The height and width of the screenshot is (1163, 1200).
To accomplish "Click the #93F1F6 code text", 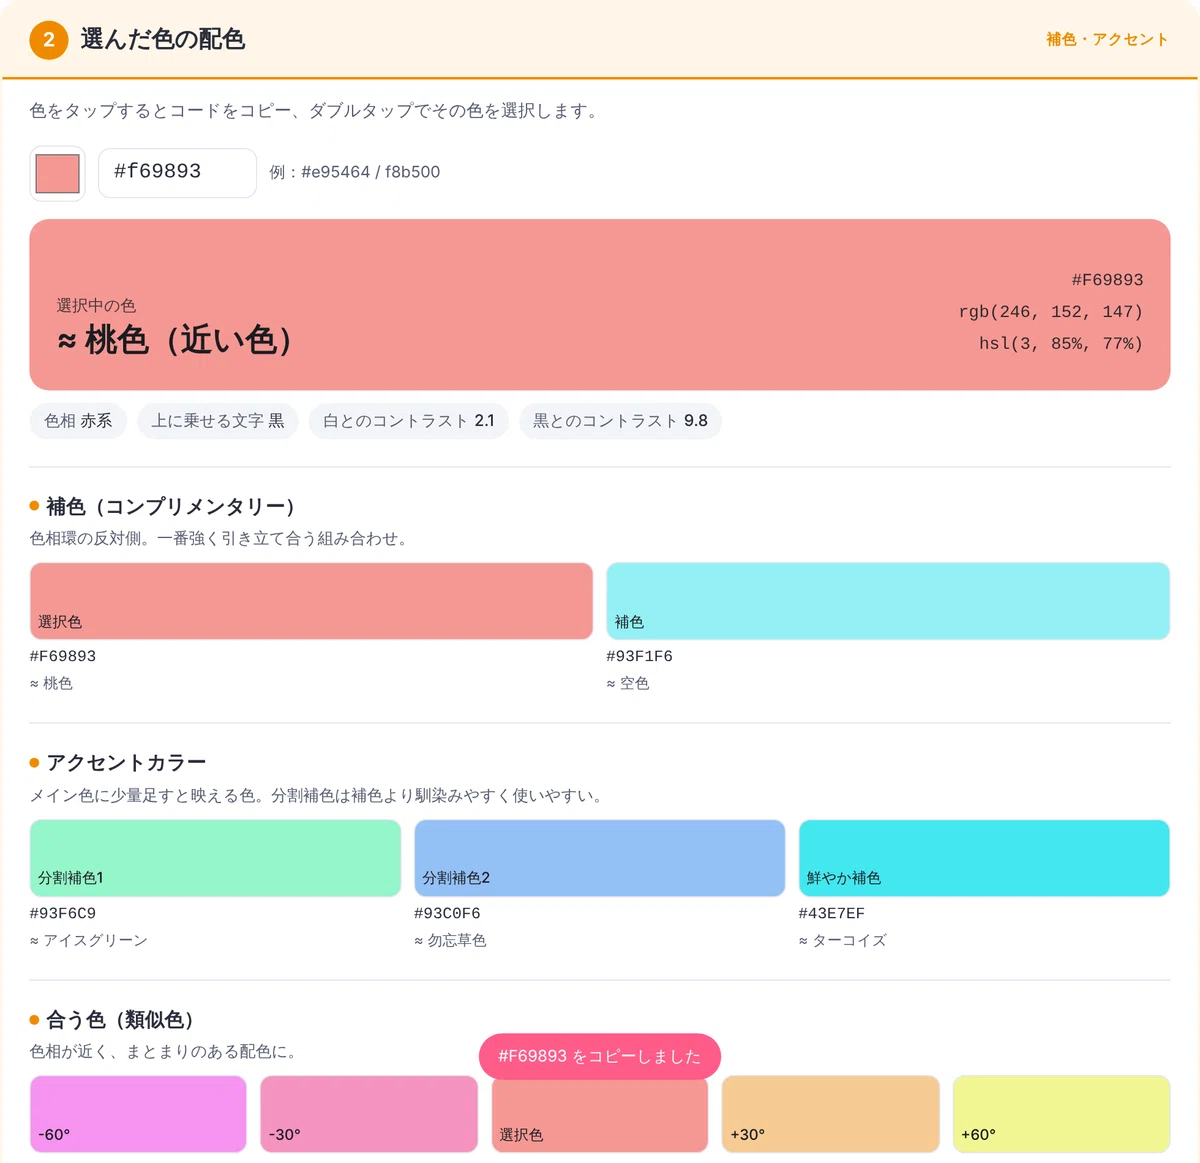I will click(639, 656).
